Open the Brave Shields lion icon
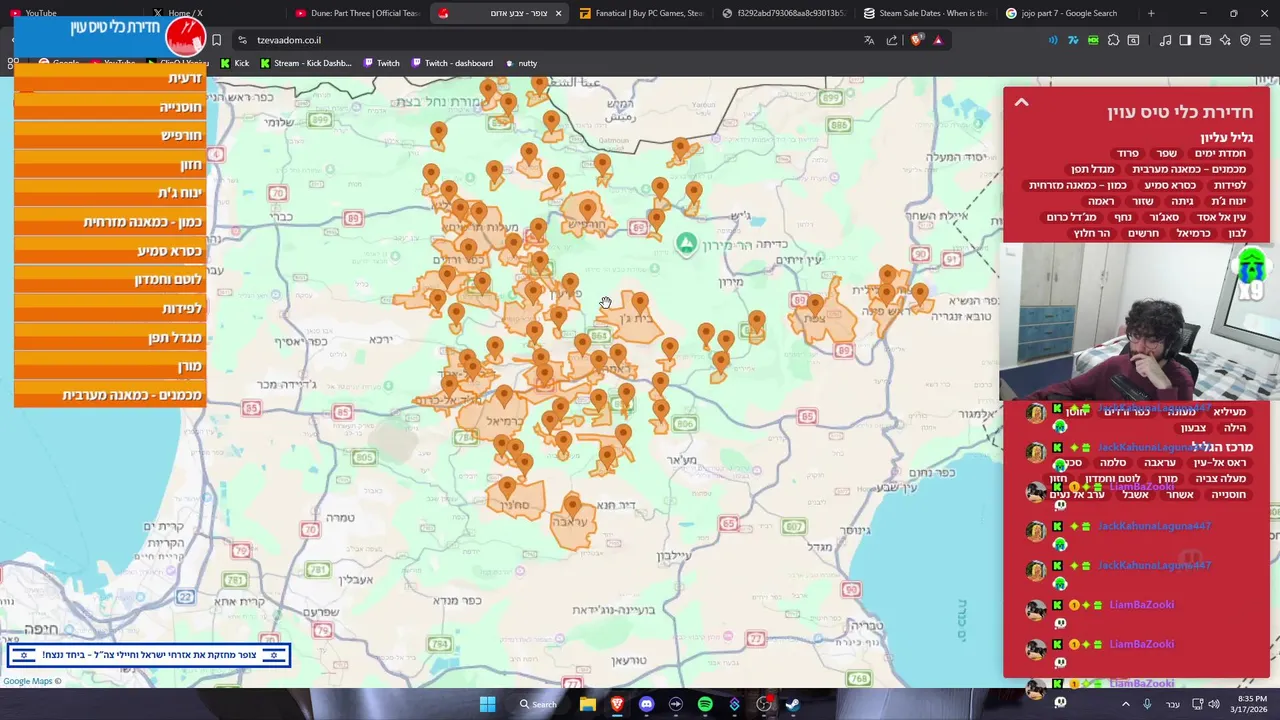Viewport: 1280px width, 720px height. (916, 40)
